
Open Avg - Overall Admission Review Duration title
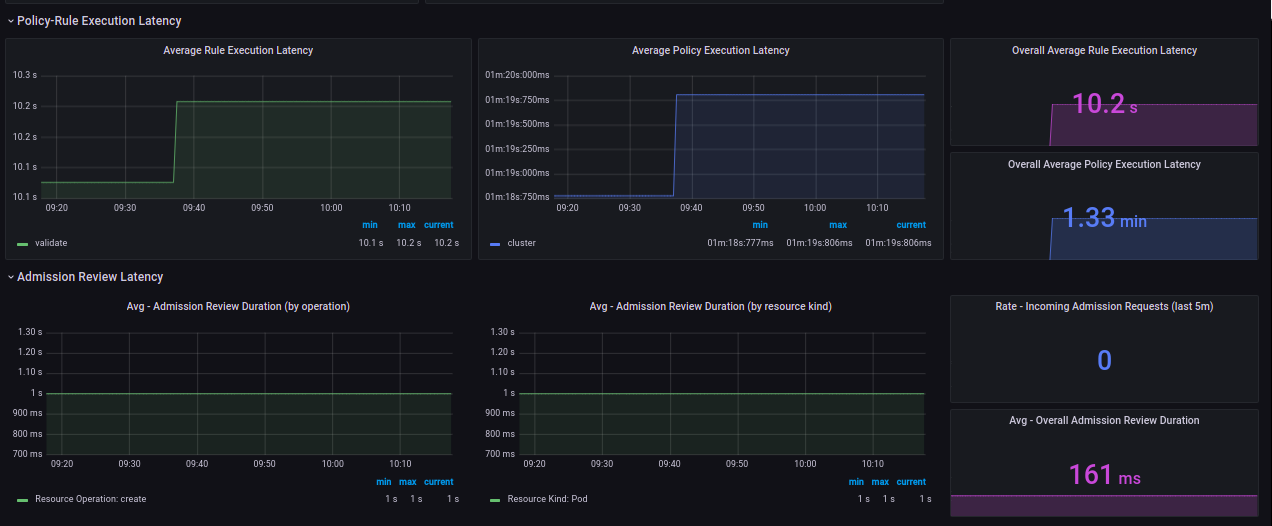click(1104, 420)
